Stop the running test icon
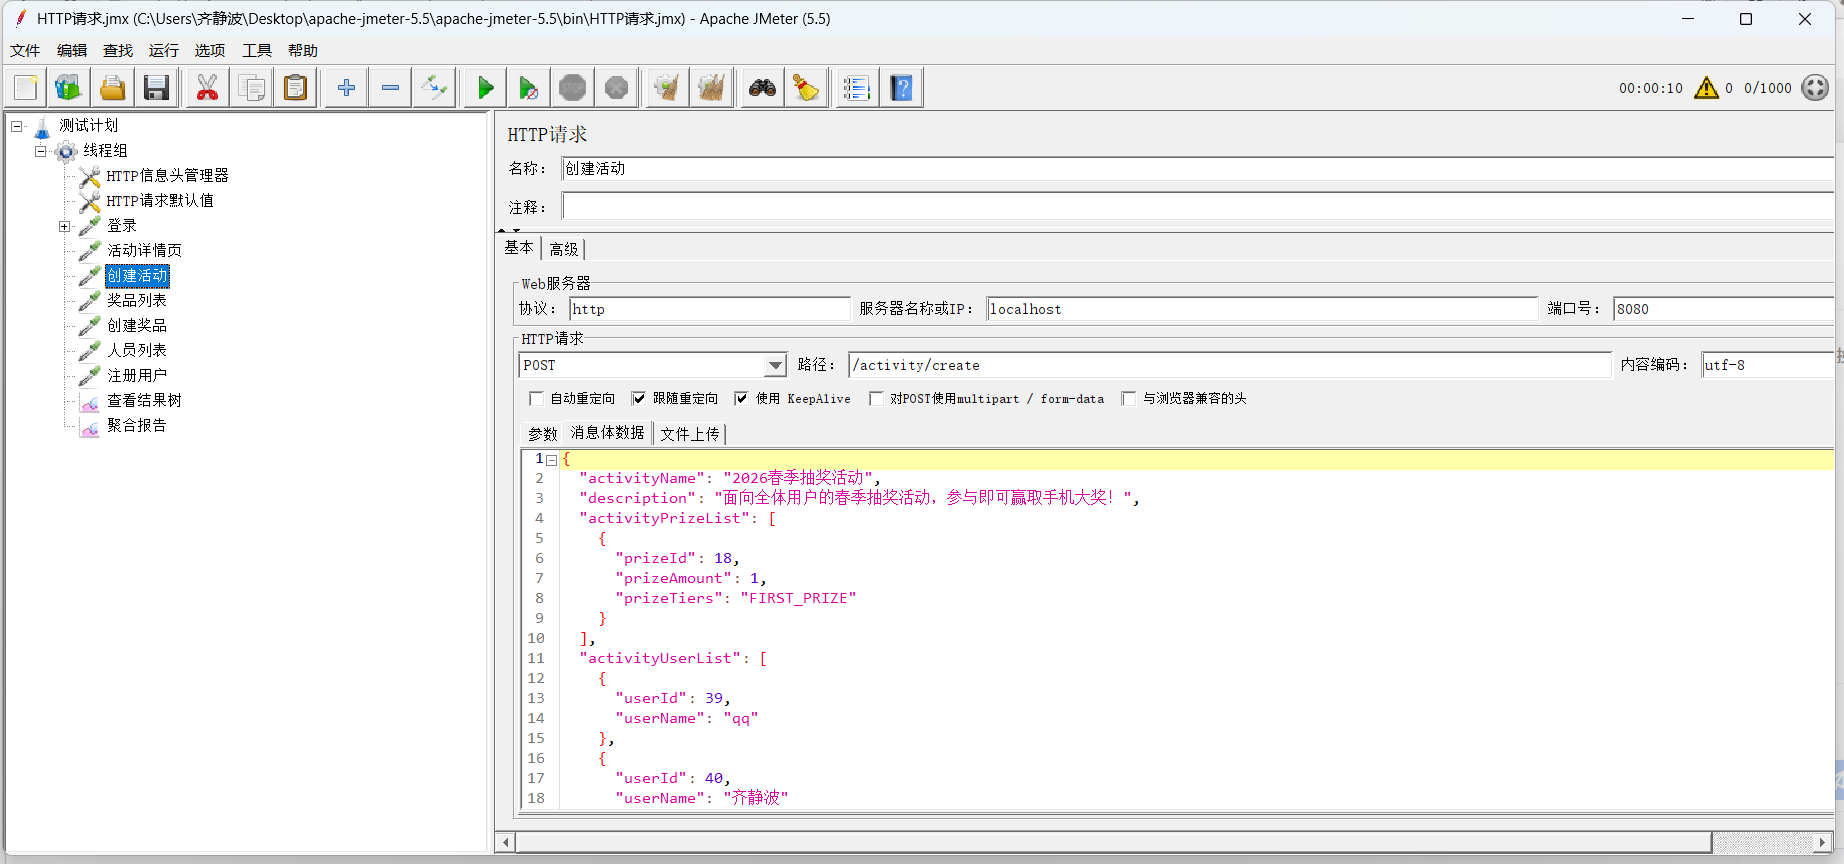 click(573, 88)
